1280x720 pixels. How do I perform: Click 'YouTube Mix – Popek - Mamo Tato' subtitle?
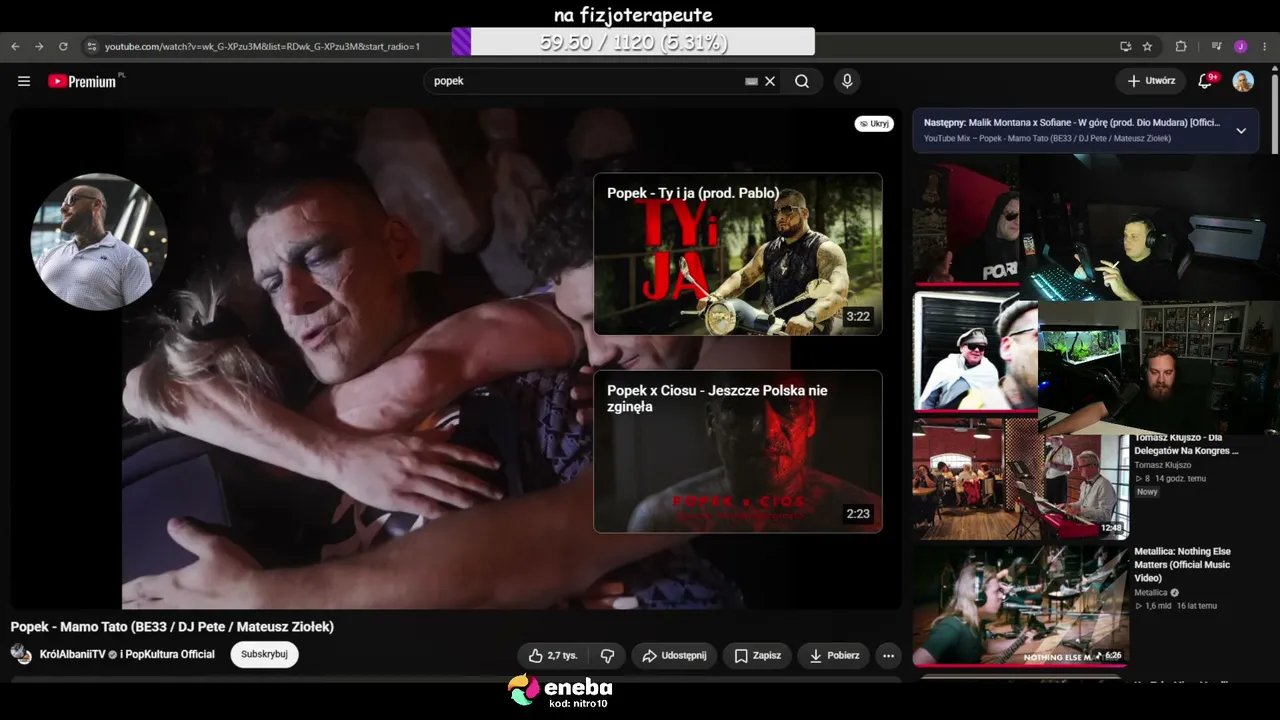[1047, 138]
